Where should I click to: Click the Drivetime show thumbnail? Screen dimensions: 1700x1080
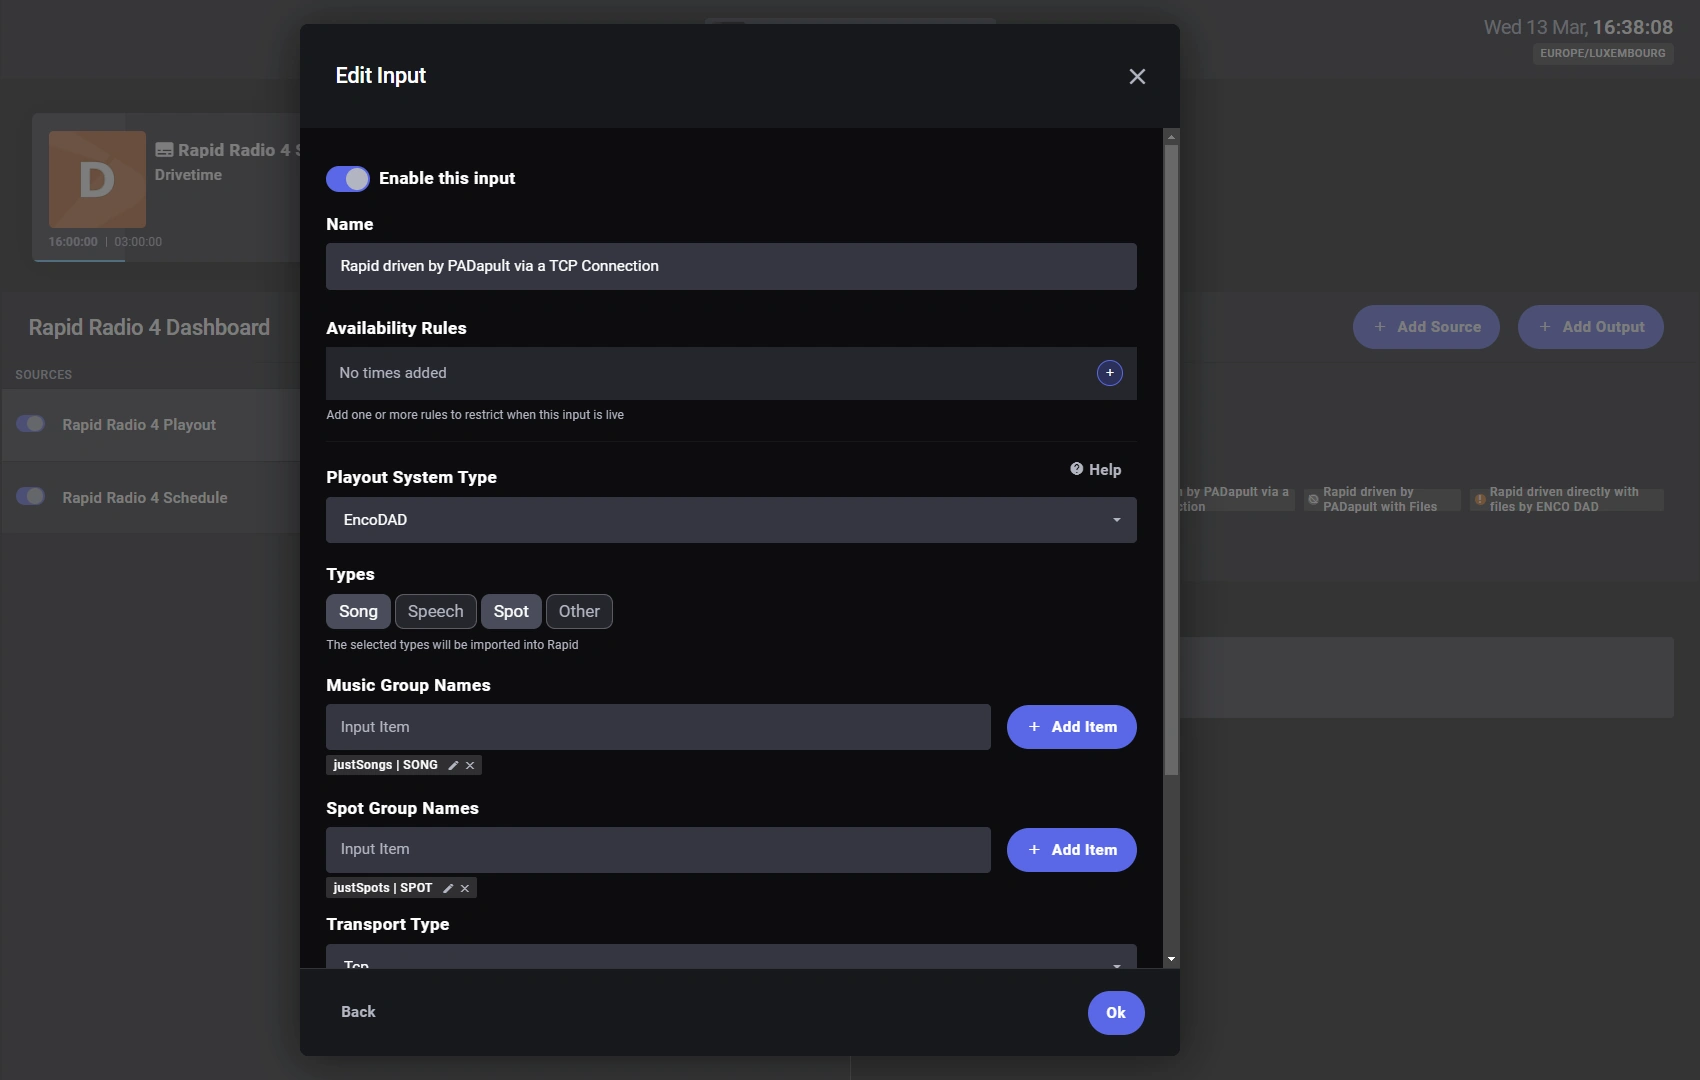97,179
